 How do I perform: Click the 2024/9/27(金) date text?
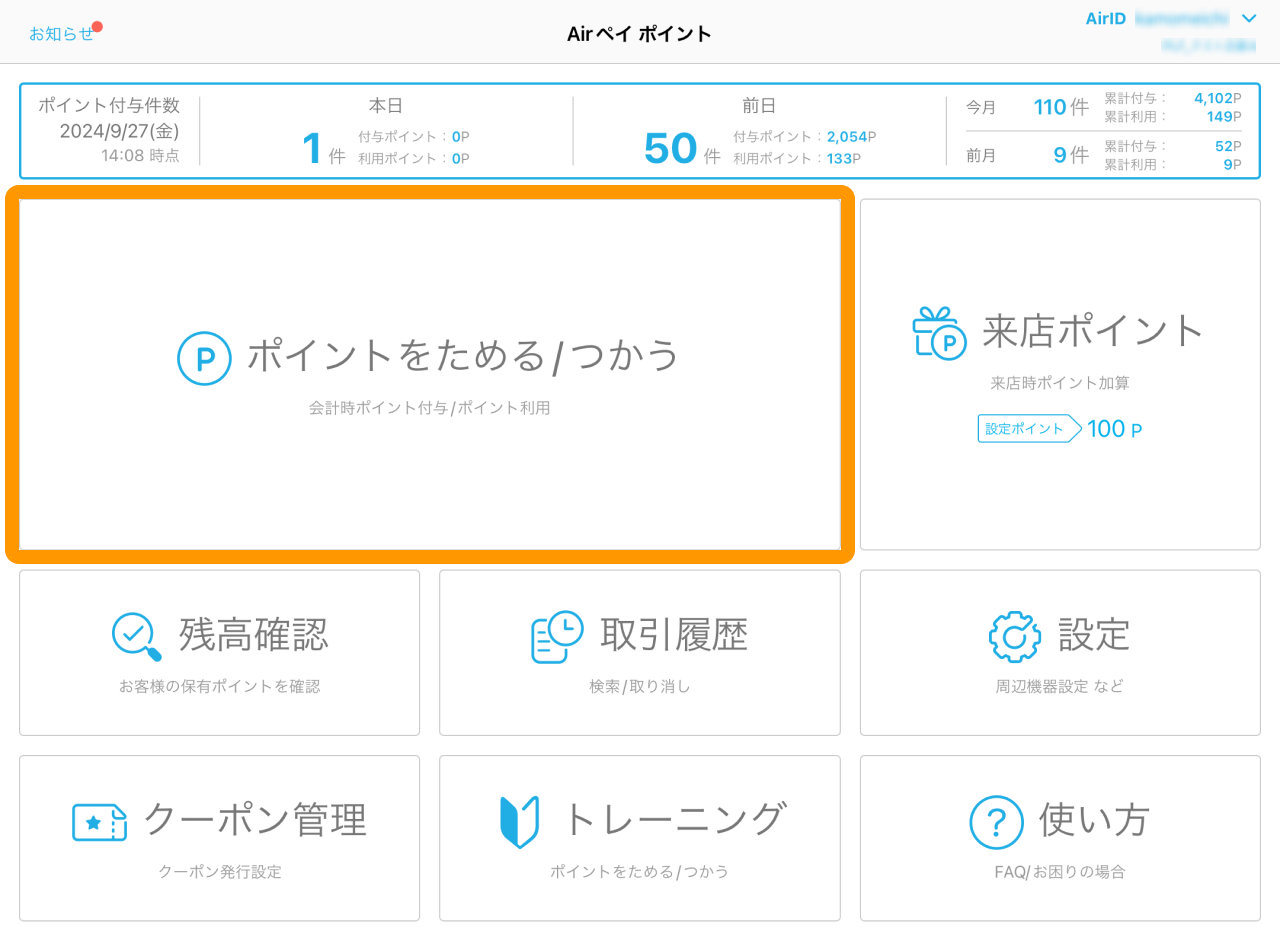pyautogui.click(x=119, y=131)
